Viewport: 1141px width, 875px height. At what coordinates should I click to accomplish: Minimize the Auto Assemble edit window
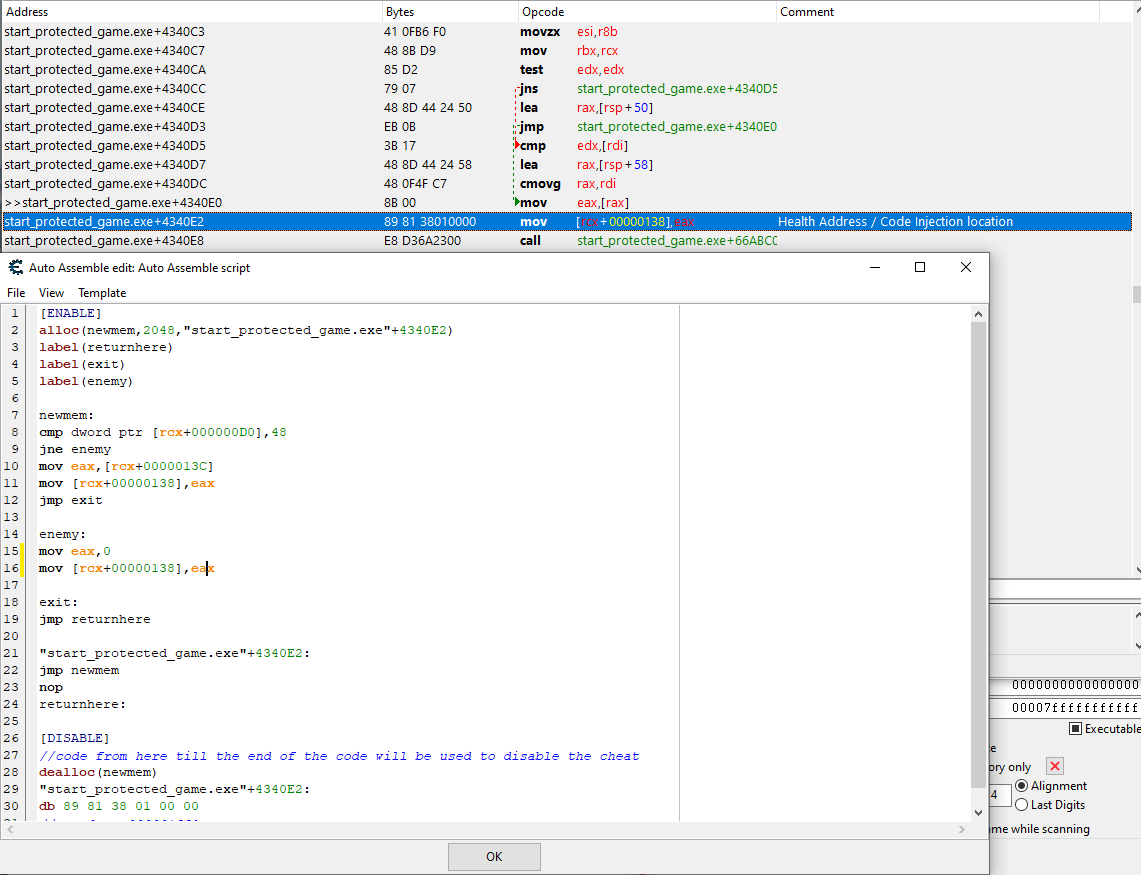pyautogui.click(x=875, y=267)
